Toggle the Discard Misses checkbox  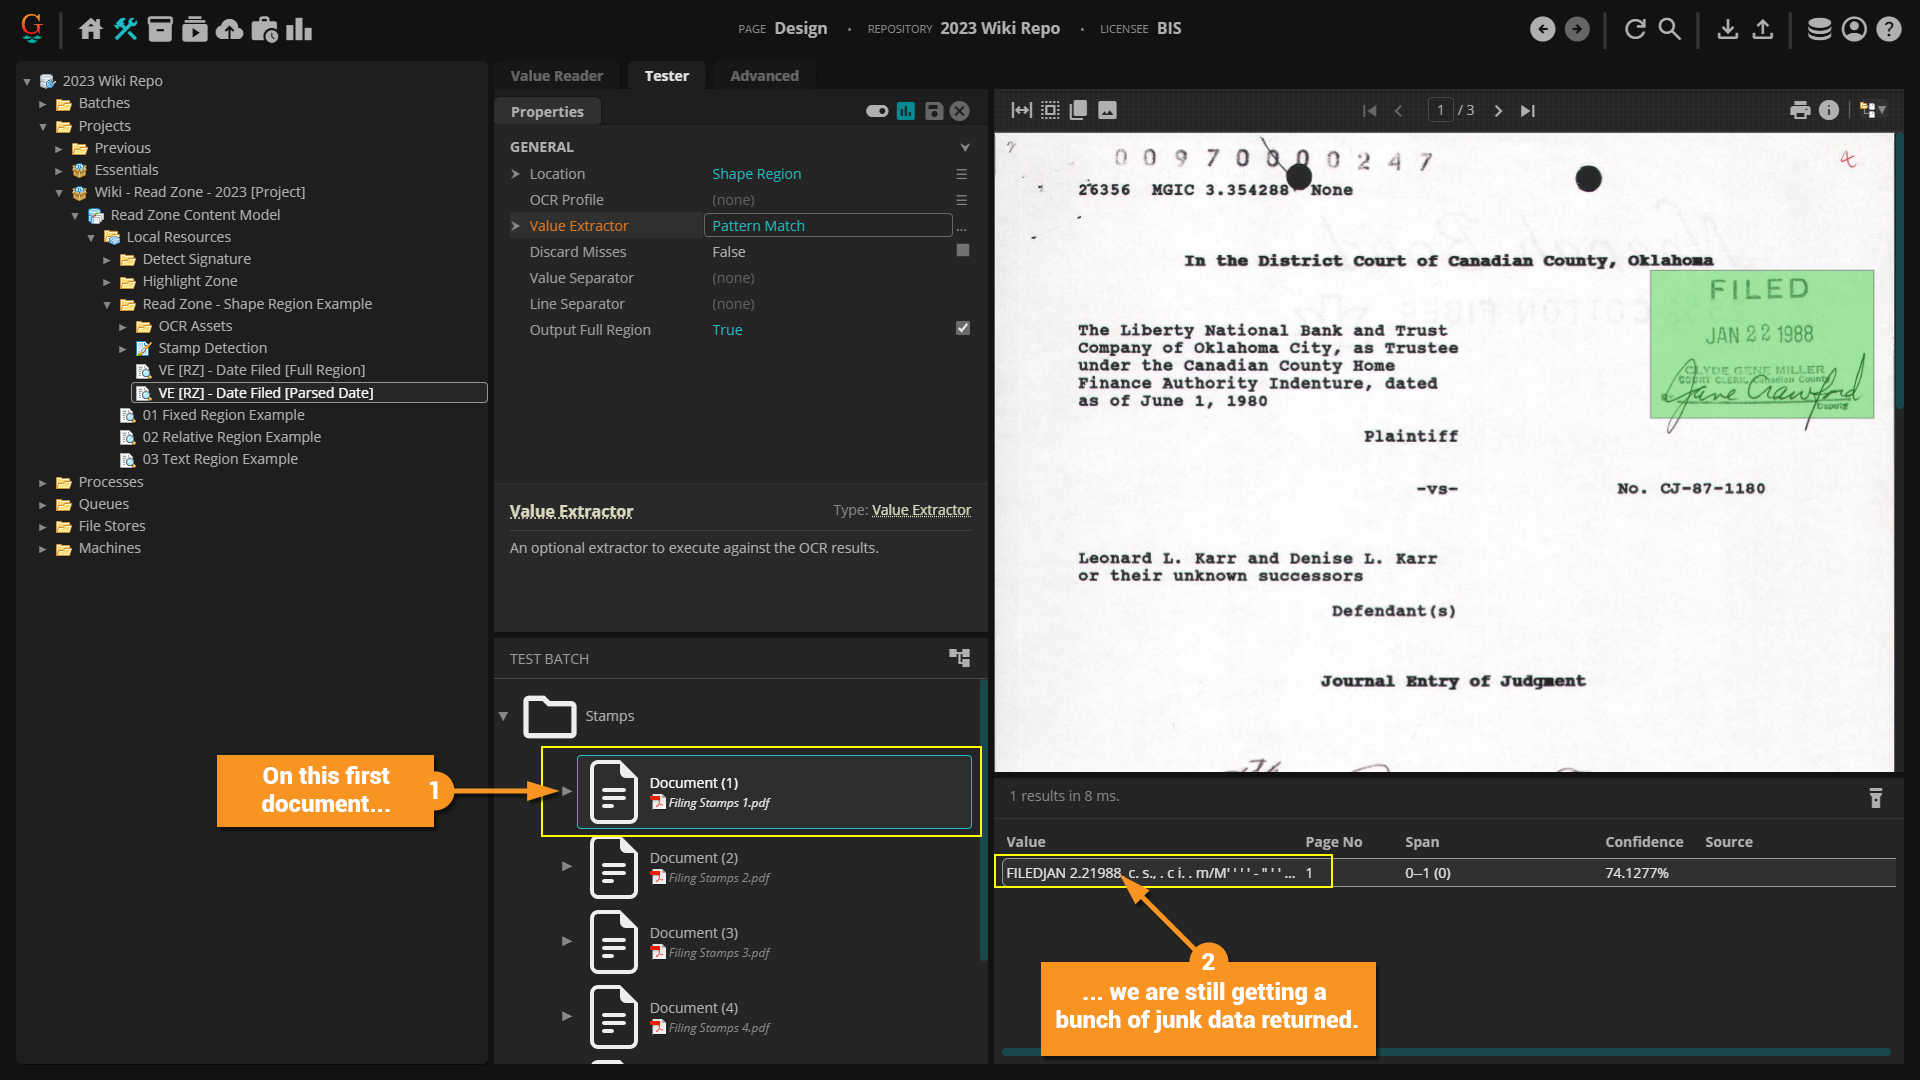click(962, 251)
